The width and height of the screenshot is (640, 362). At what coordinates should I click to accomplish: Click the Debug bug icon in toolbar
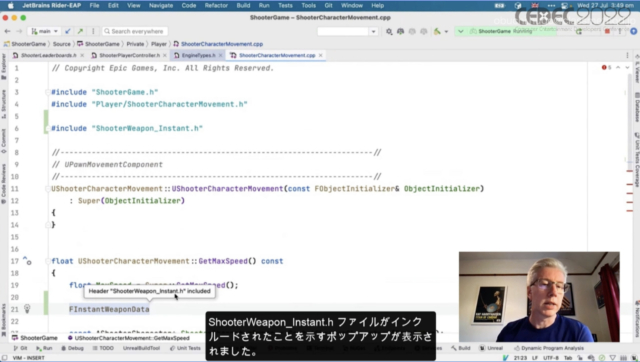coord(400,31)
